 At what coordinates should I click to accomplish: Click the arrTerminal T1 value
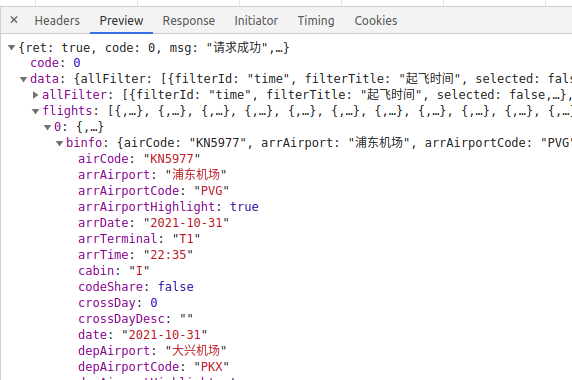[x=186, y=239]
